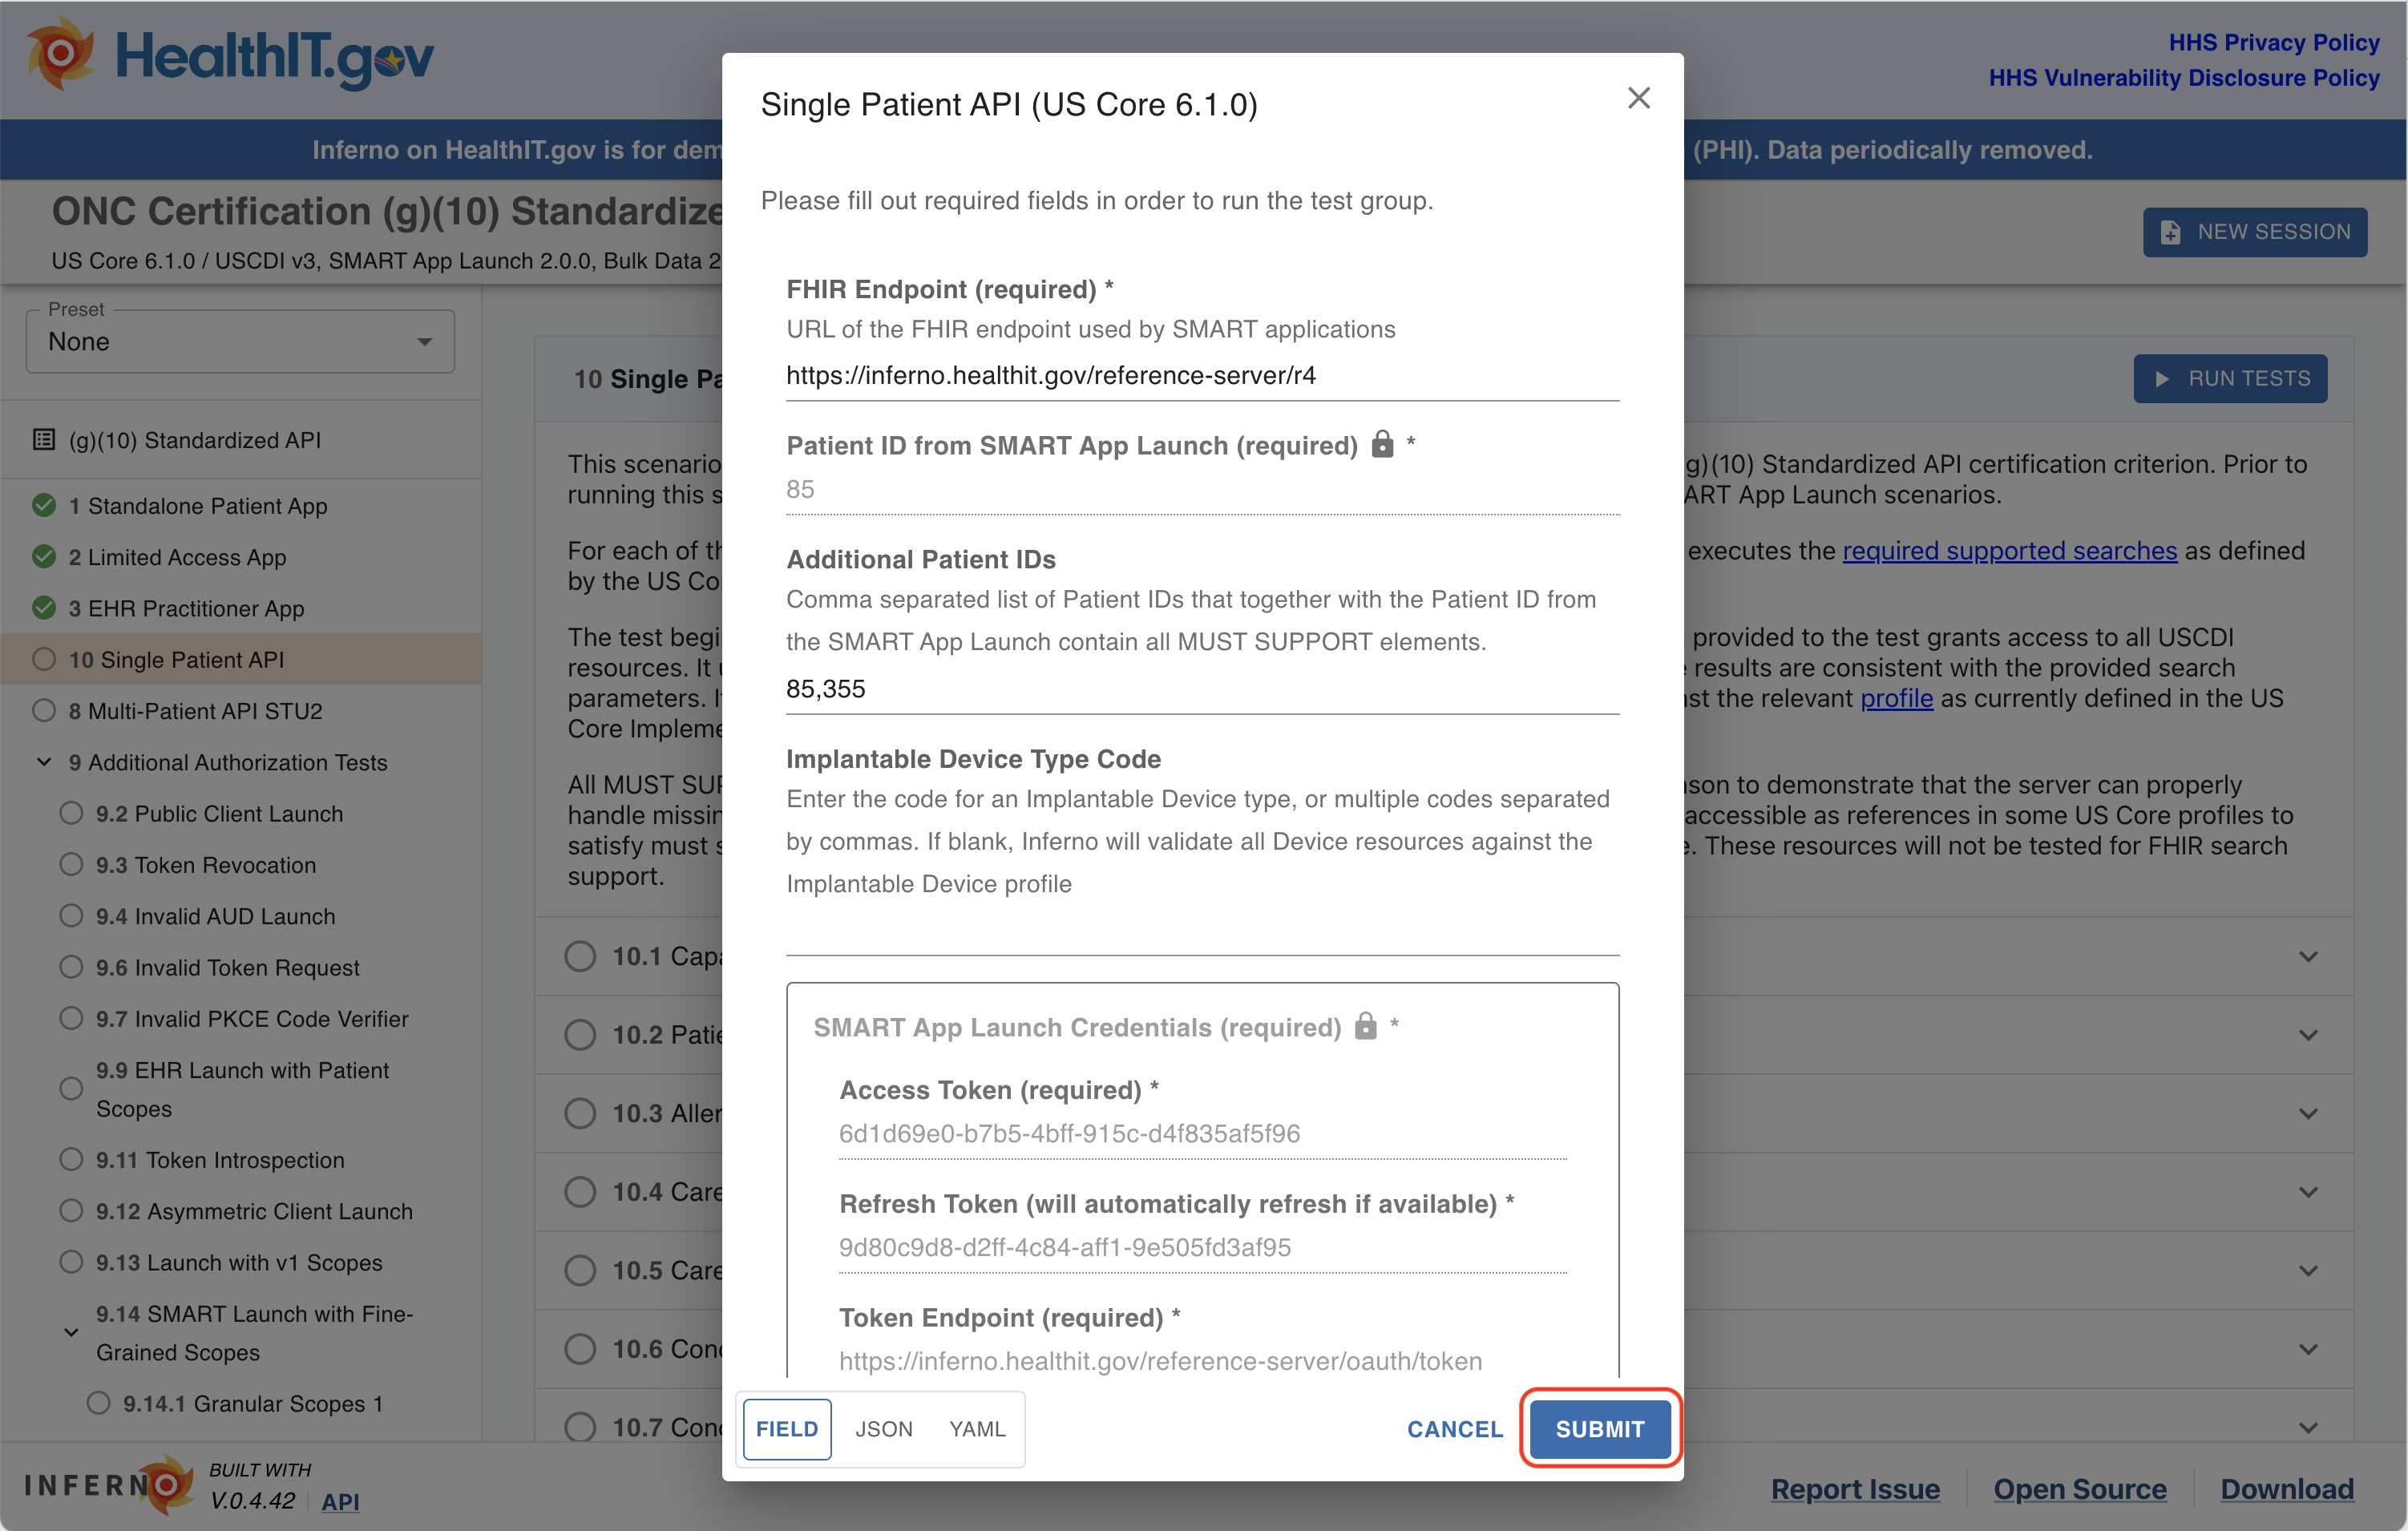Select 10 Single Patient API in sidebar
The width and height of the screenshot is (2408, 1531).
[240, 660]
